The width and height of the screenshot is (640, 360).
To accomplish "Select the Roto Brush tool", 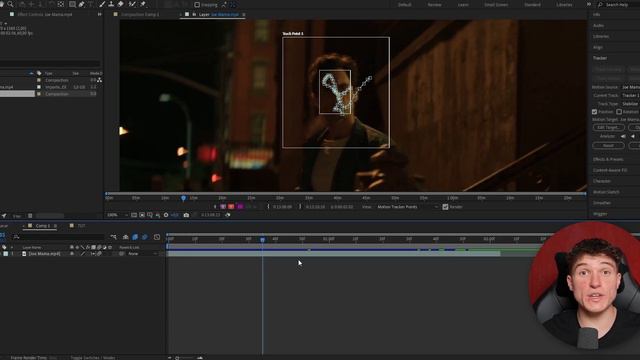I will pyautogui.click(x=132, y=4).
